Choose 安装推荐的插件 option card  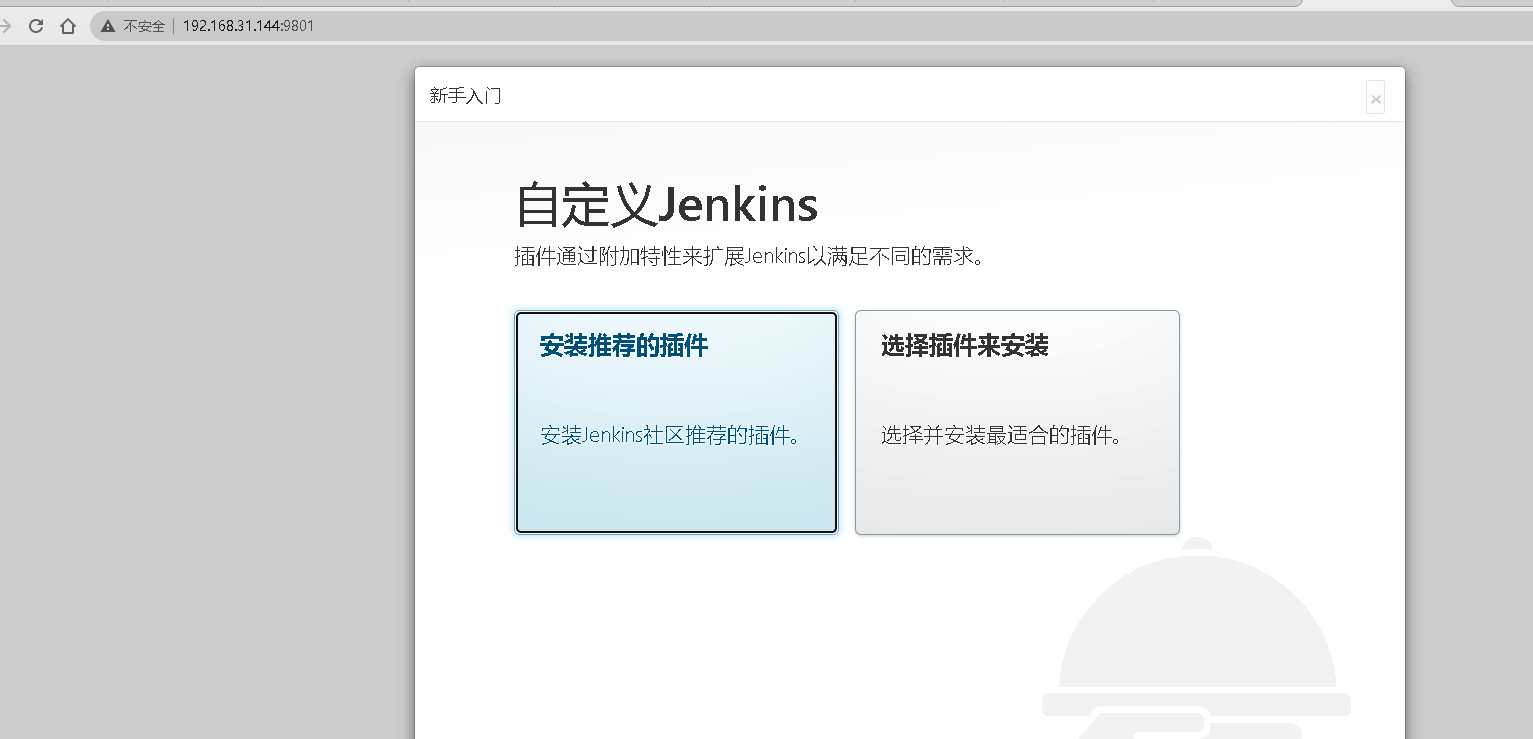tap(676, 422)
